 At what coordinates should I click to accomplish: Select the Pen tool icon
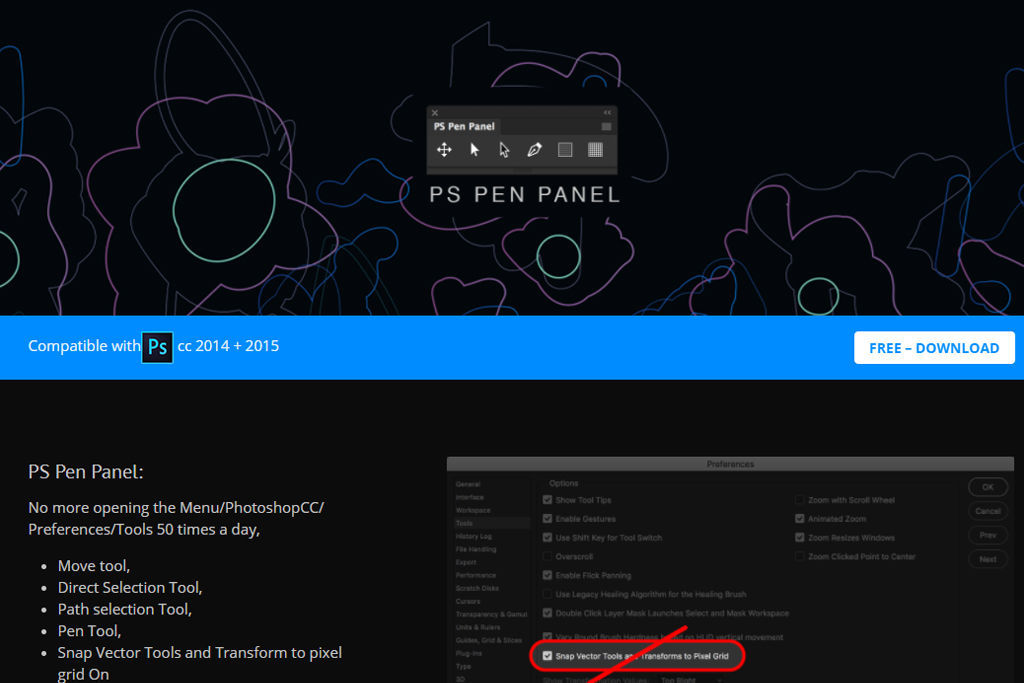click(x=534, y=150)
